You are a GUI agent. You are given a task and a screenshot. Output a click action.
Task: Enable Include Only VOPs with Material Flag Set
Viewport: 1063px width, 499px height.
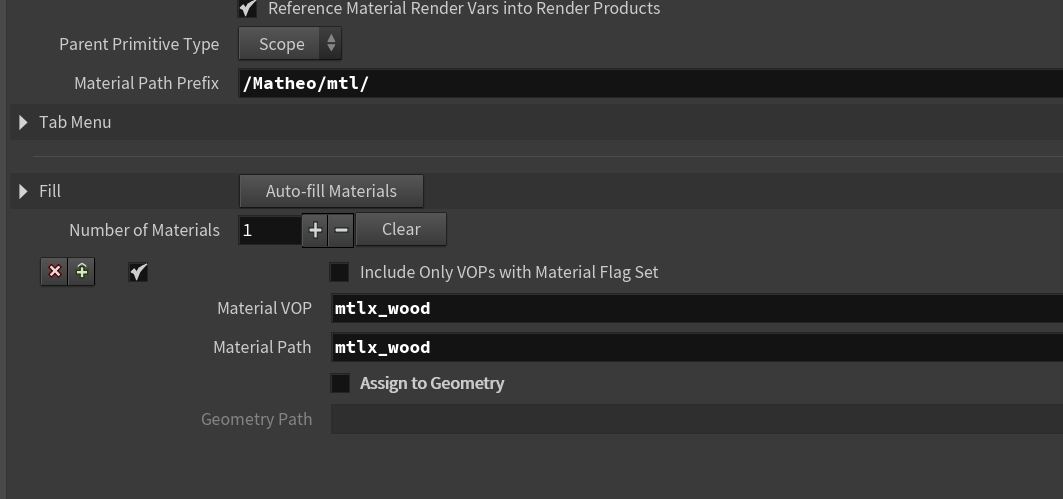click(x=340, y=272)
